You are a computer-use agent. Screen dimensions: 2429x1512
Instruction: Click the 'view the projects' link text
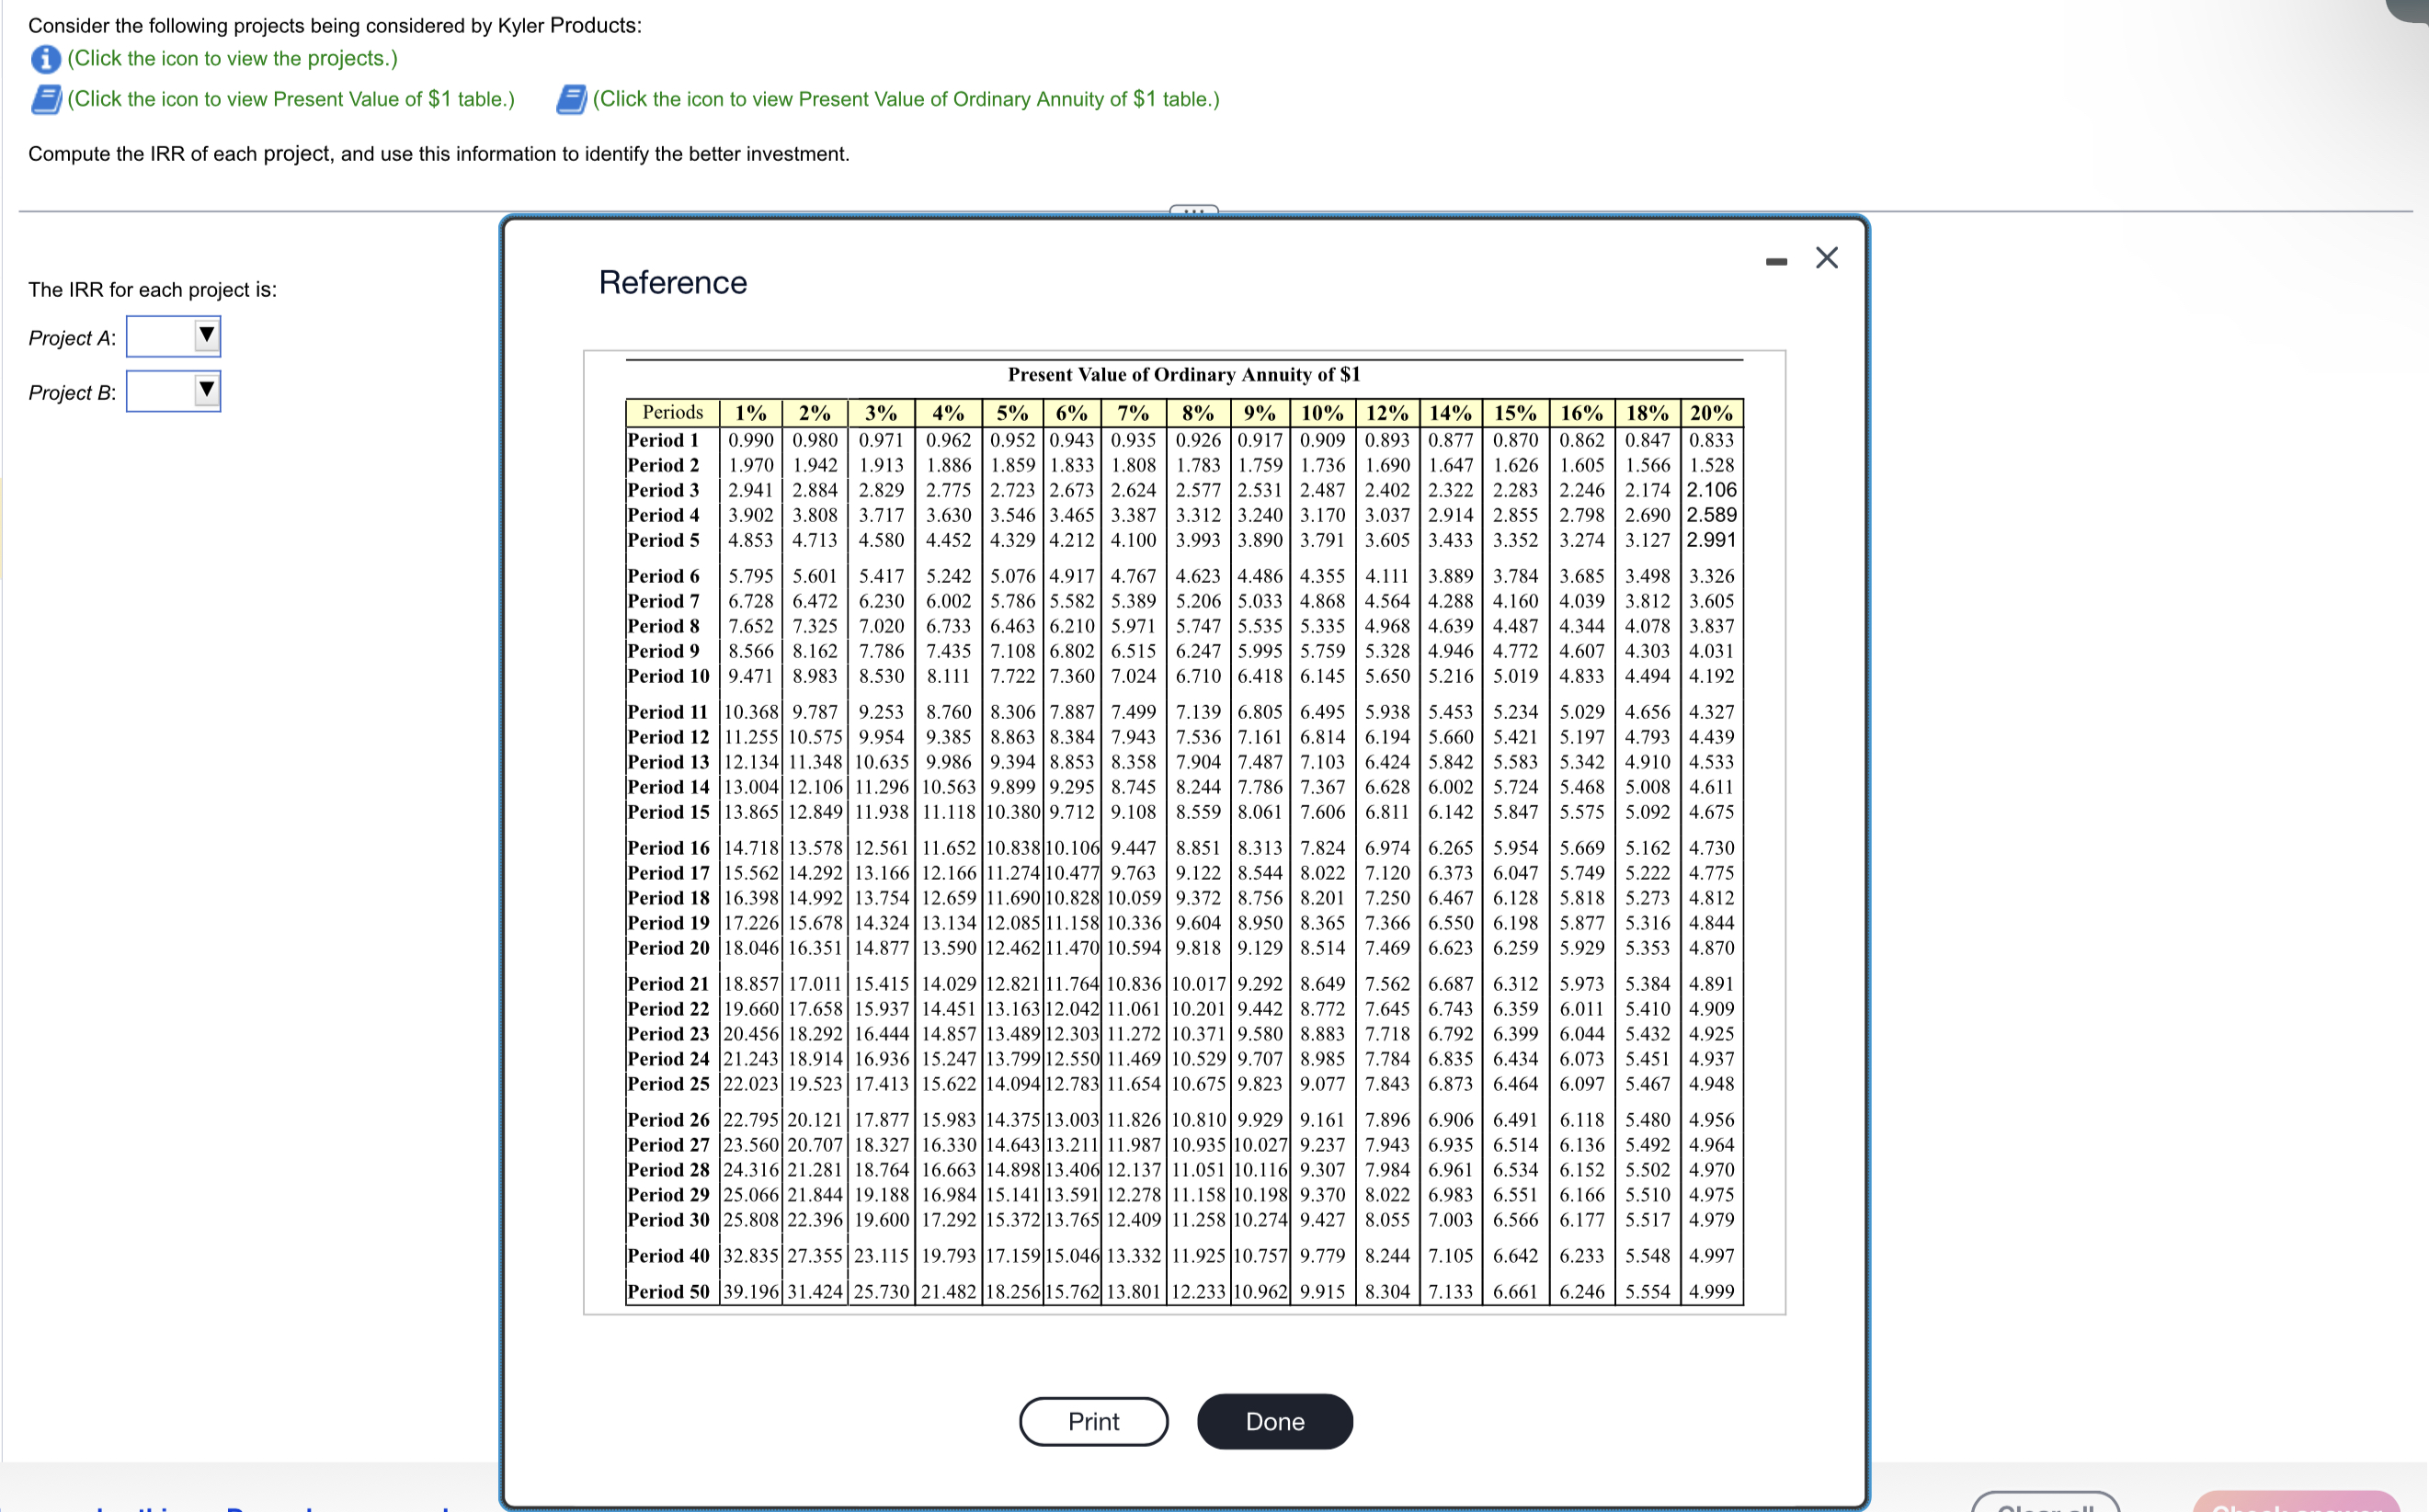[x=232, y=59]
